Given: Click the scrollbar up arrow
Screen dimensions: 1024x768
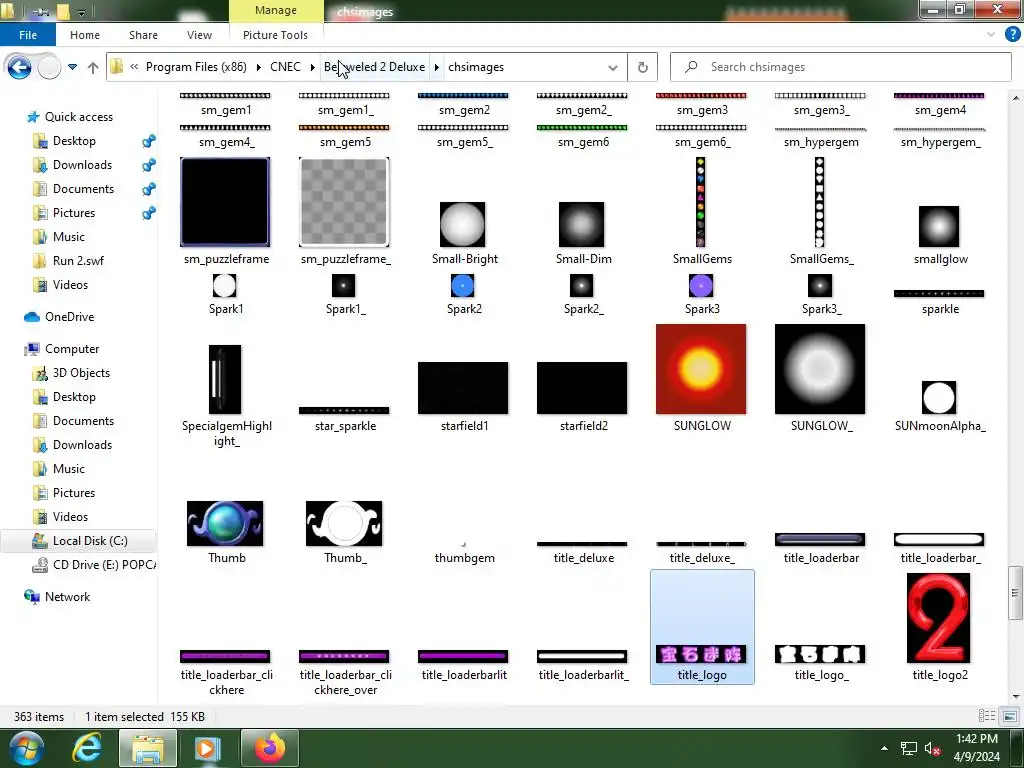Looking at the screenshot, I should tap(1015, 98).
